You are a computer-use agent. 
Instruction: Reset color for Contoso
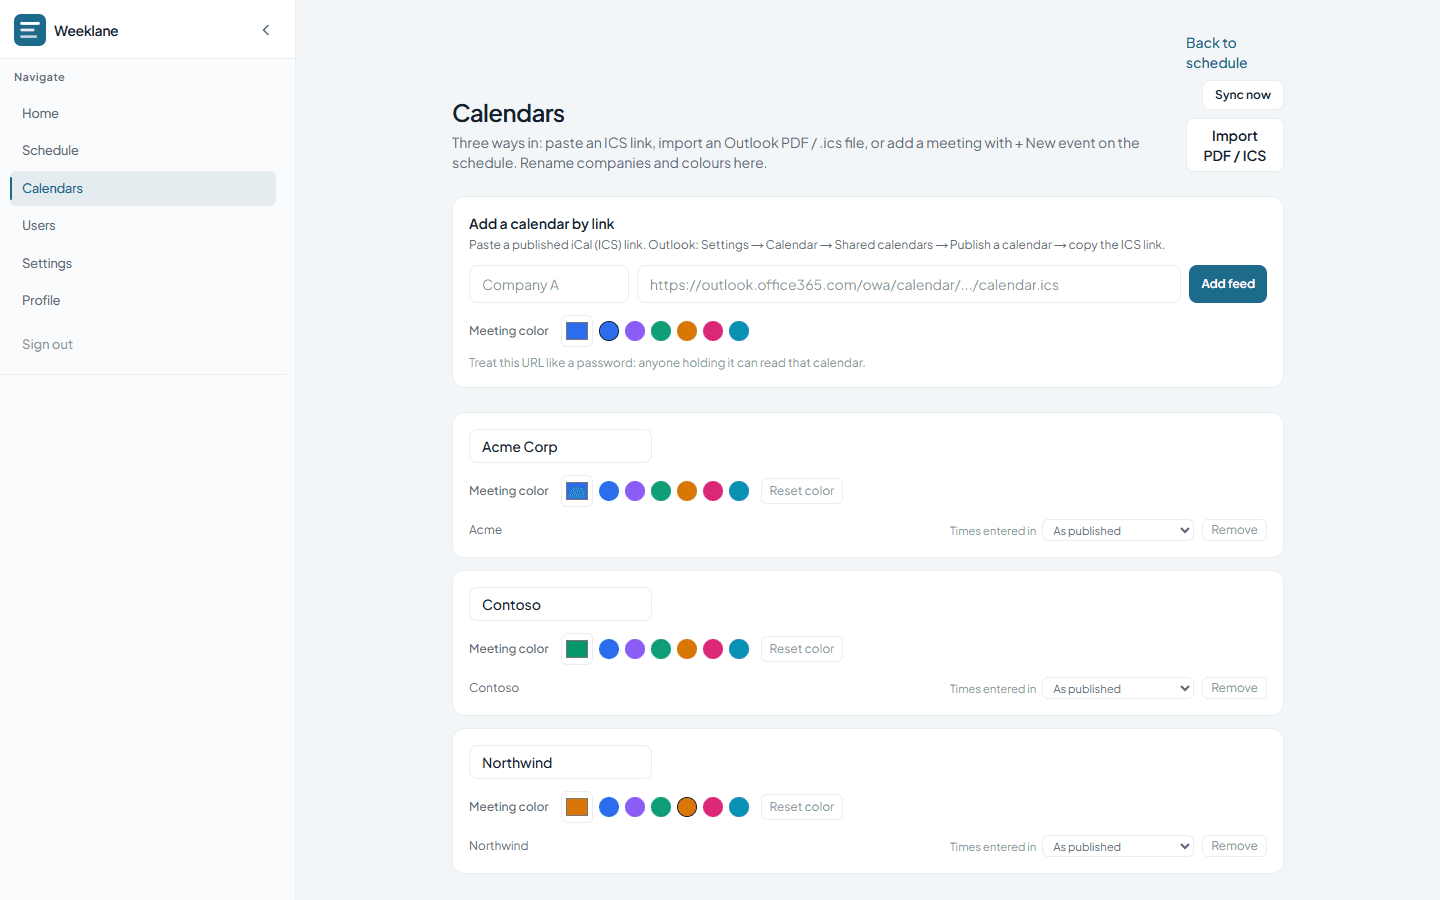tap(802, 649)
